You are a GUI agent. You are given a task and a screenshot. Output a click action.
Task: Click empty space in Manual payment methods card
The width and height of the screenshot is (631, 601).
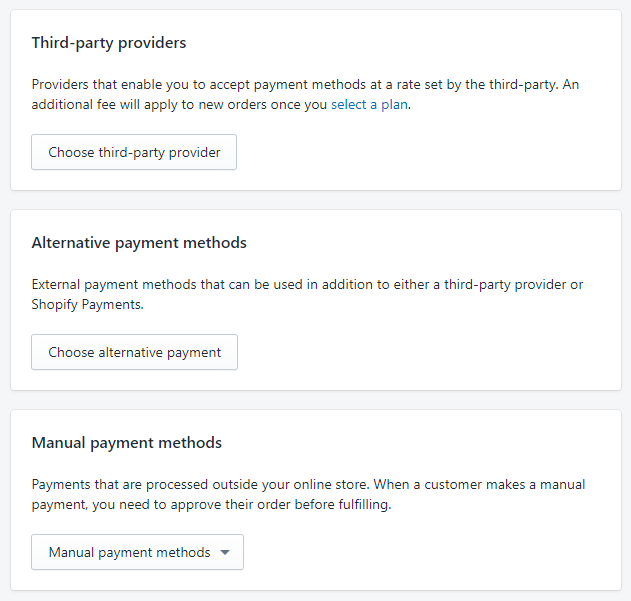(450, 552)
